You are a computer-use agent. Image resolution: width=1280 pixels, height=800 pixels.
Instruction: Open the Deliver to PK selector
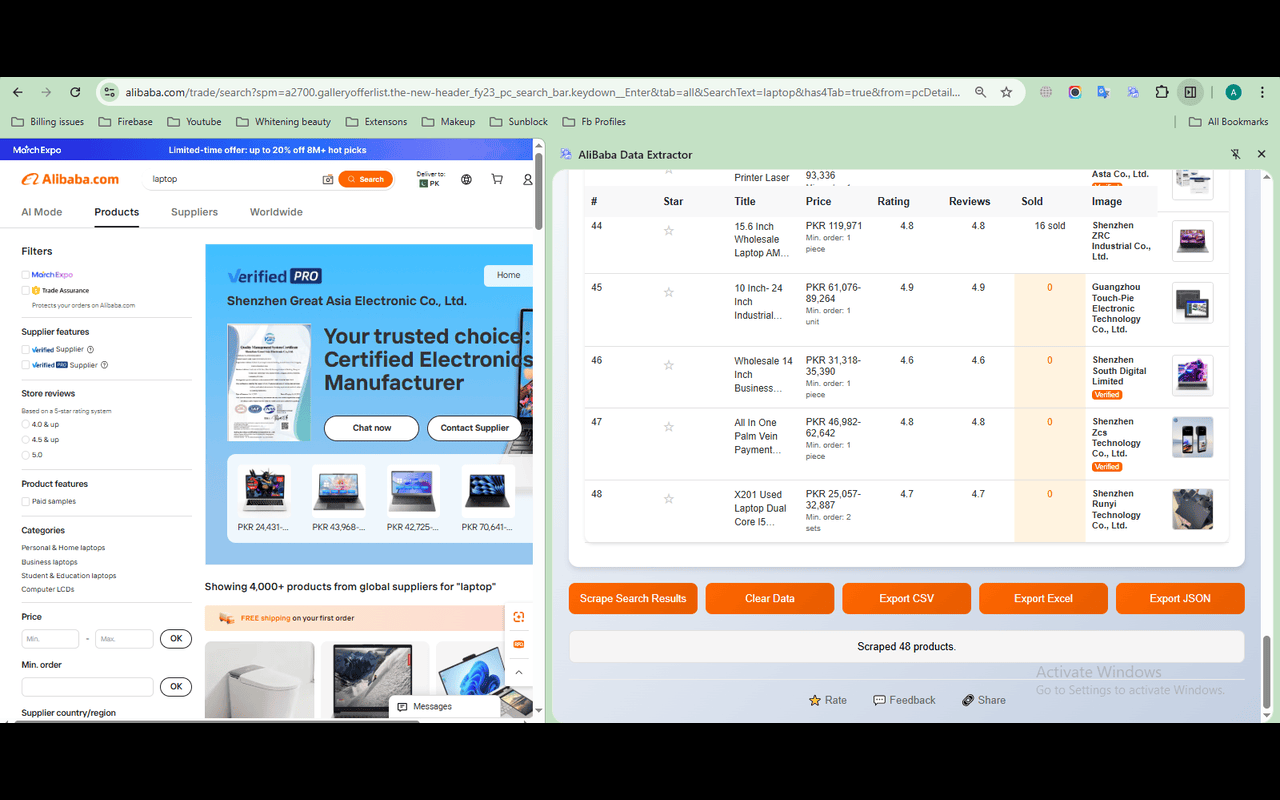coord(430,179)
